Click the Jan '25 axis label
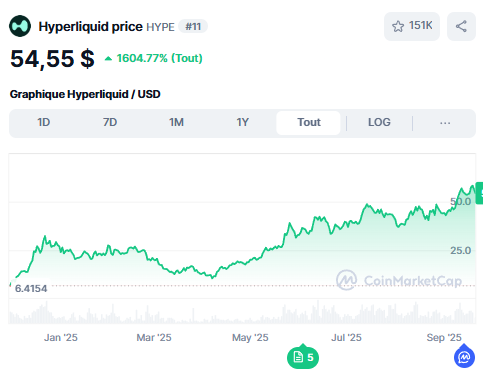 point(61,337)
